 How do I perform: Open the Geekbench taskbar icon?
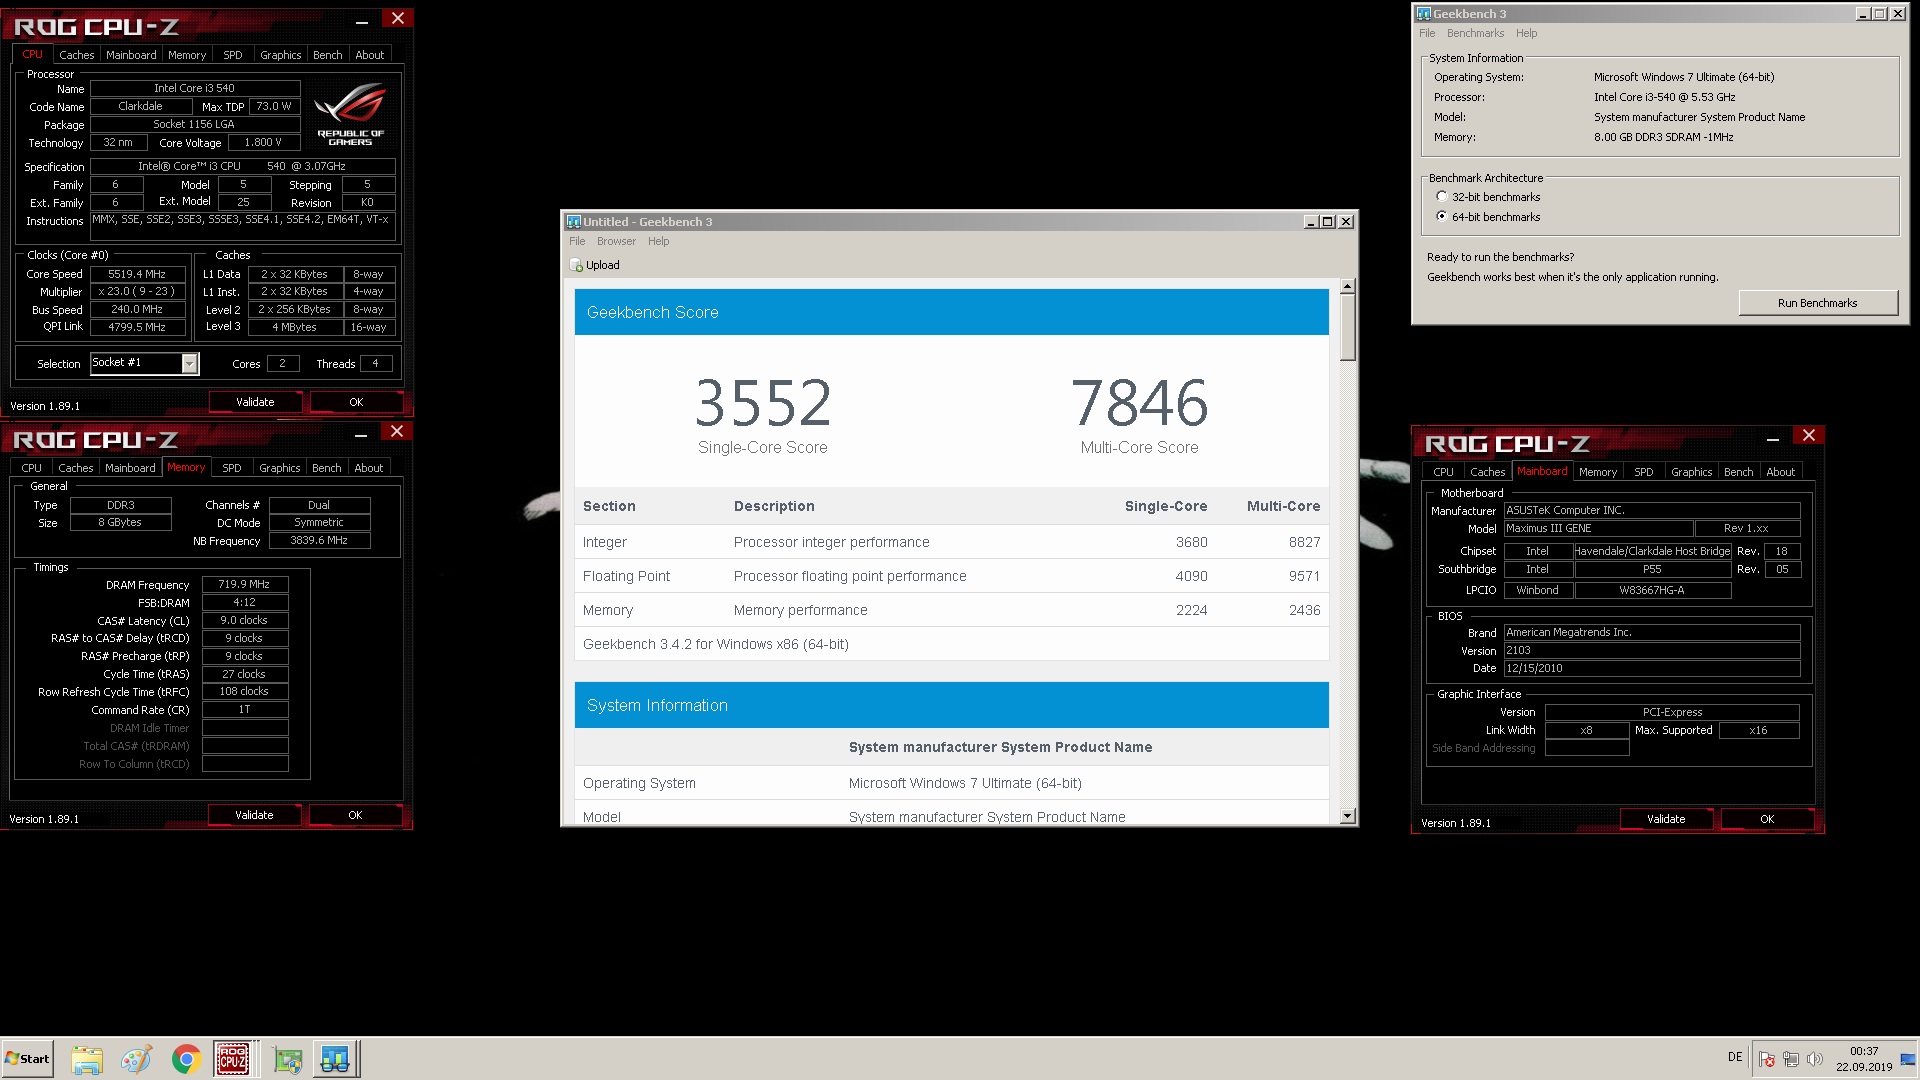point(335,1059)
